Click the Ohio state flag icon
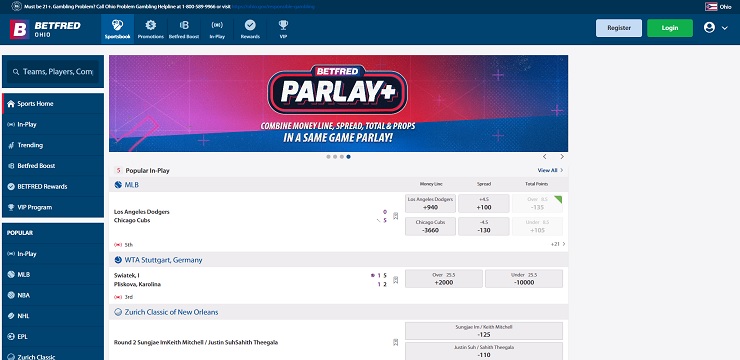The width and height of the screenshot is (740, 360). (711, 7)
